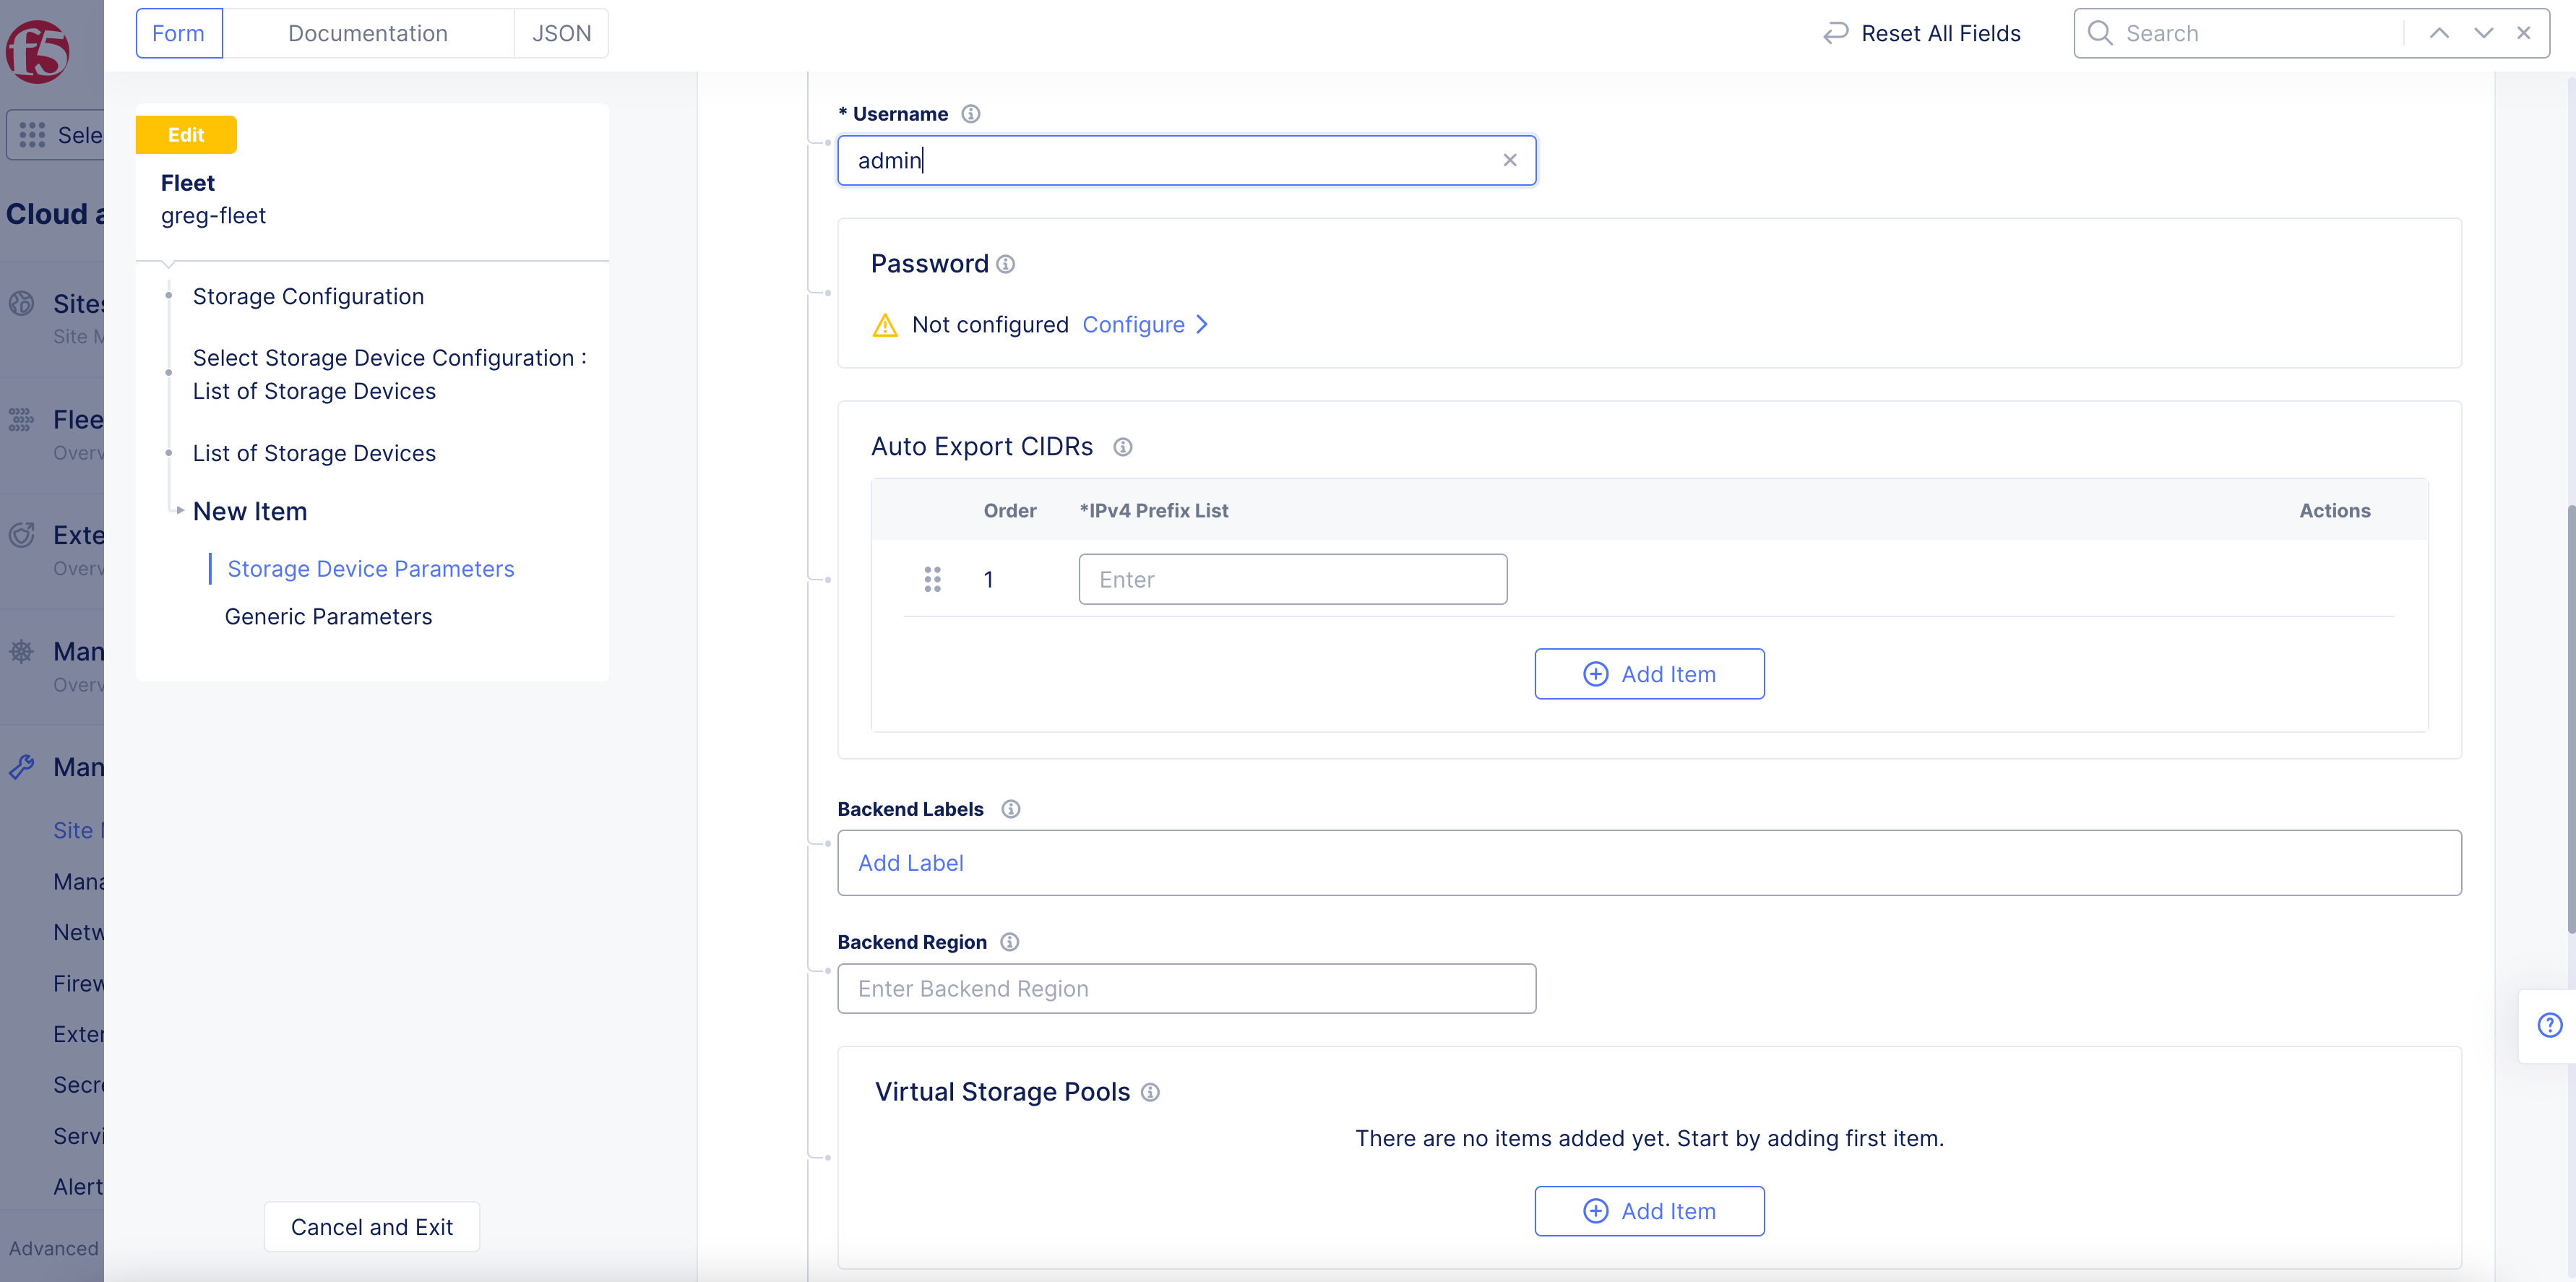Select the Fleets sidebar icon
Screen dimensions: 2576x1282
(23, 419)
